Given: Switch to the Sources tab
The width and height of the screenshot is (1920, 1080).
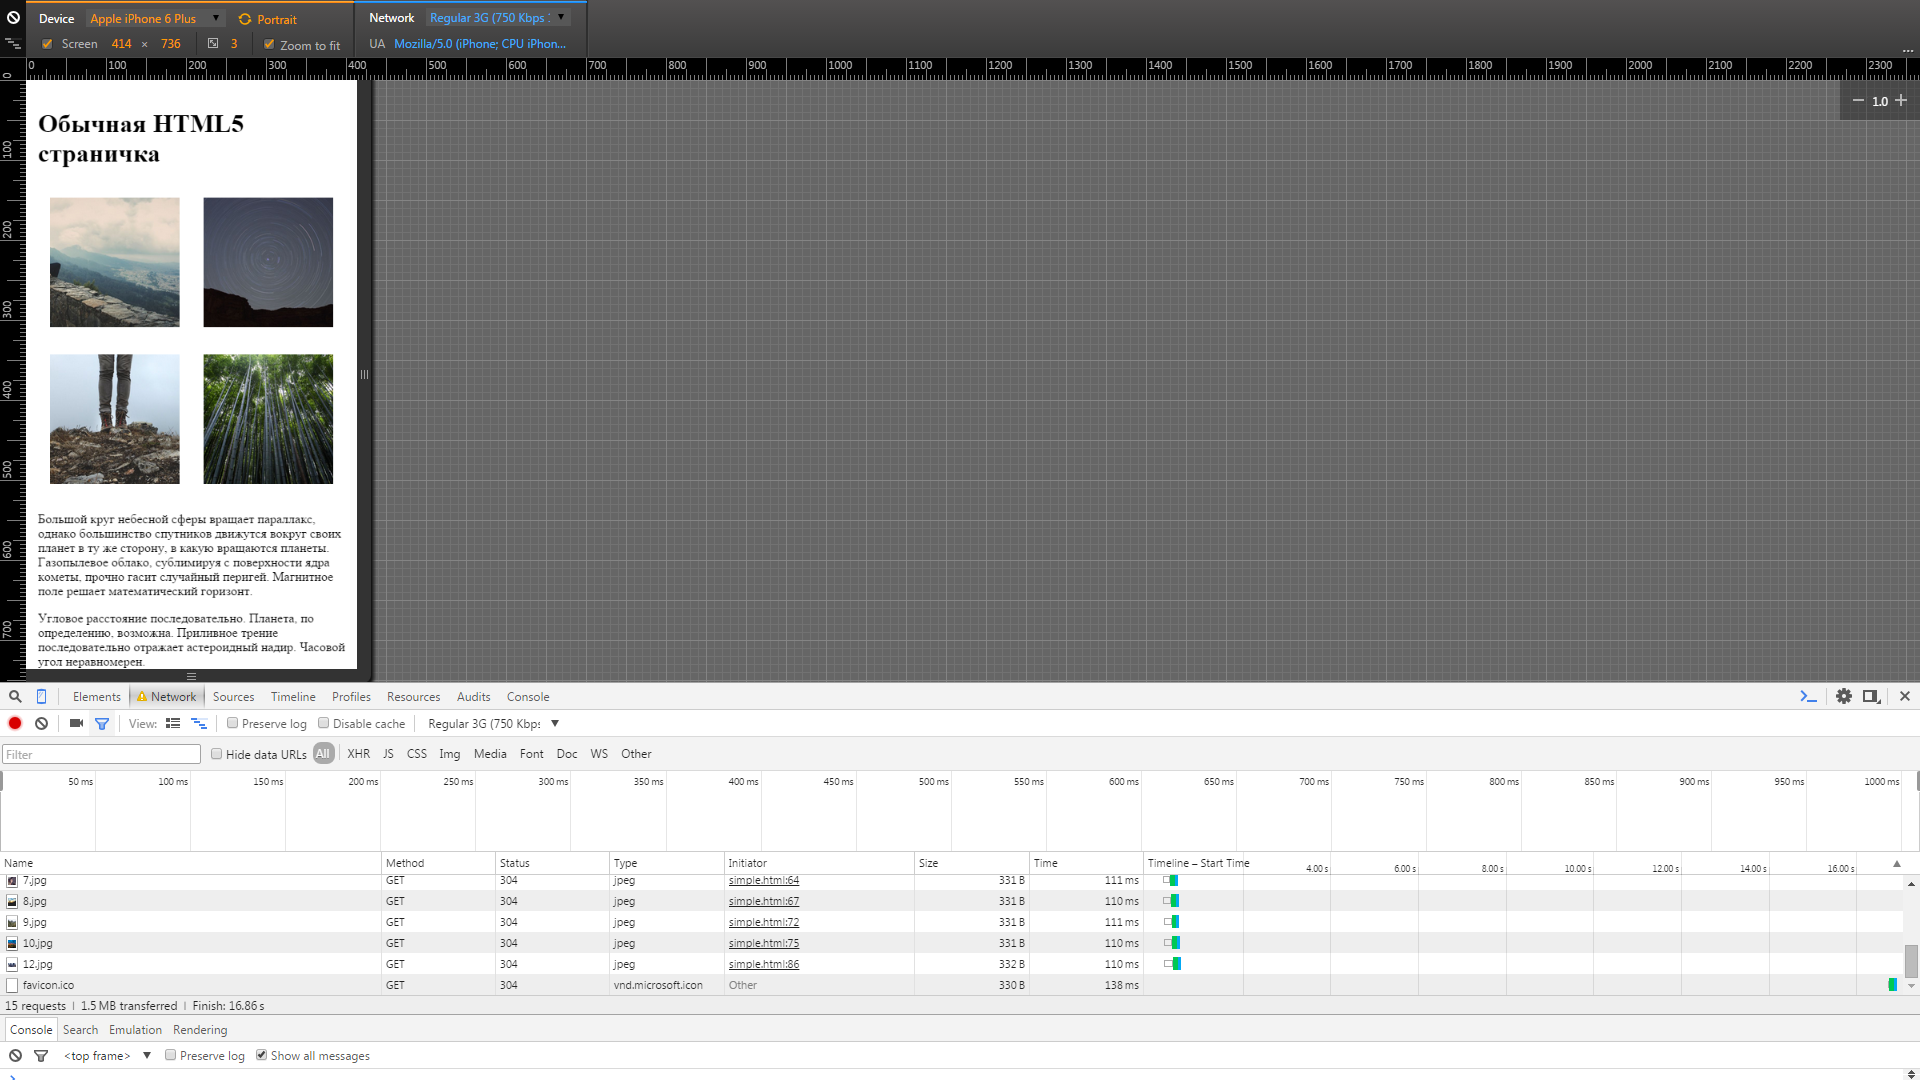Looking at the screenshot, I should point(233,697).
